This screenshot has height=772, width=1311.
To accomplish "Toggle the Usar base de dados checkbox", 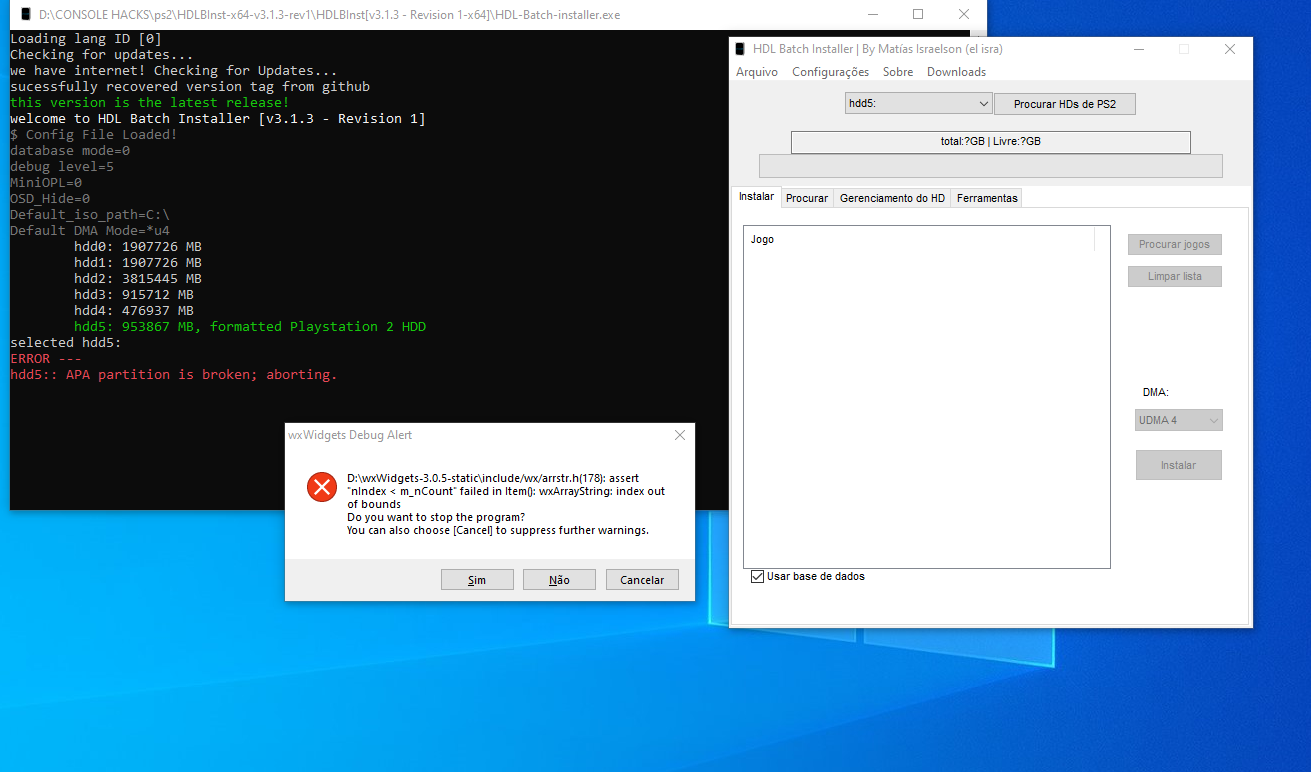I will (x=757, y=577).
